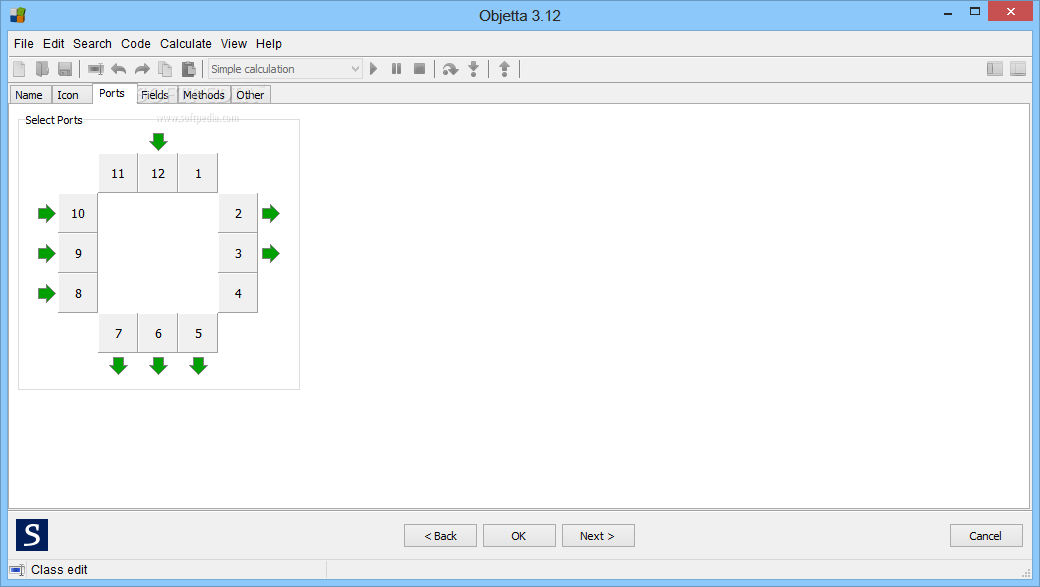Click the Paste clipboard icon

click(188, 69)
